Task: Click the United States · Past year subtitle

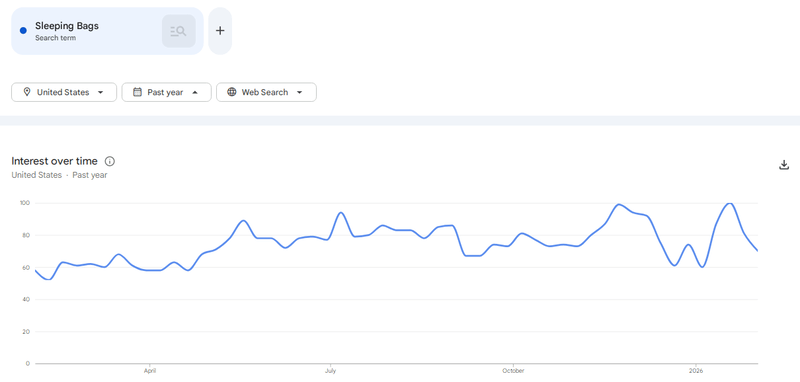Action: [59, 175]
